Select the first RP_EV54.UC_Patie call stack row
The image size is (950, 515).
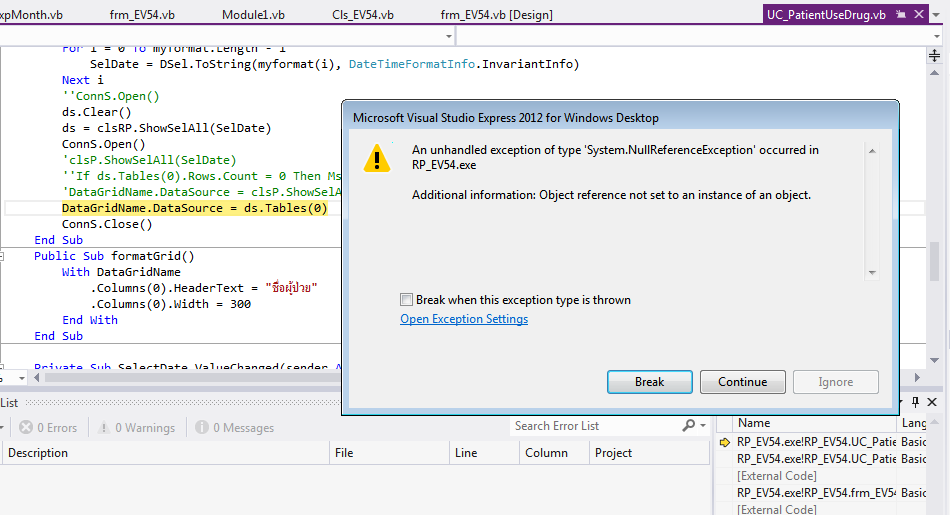pos(816,442)
